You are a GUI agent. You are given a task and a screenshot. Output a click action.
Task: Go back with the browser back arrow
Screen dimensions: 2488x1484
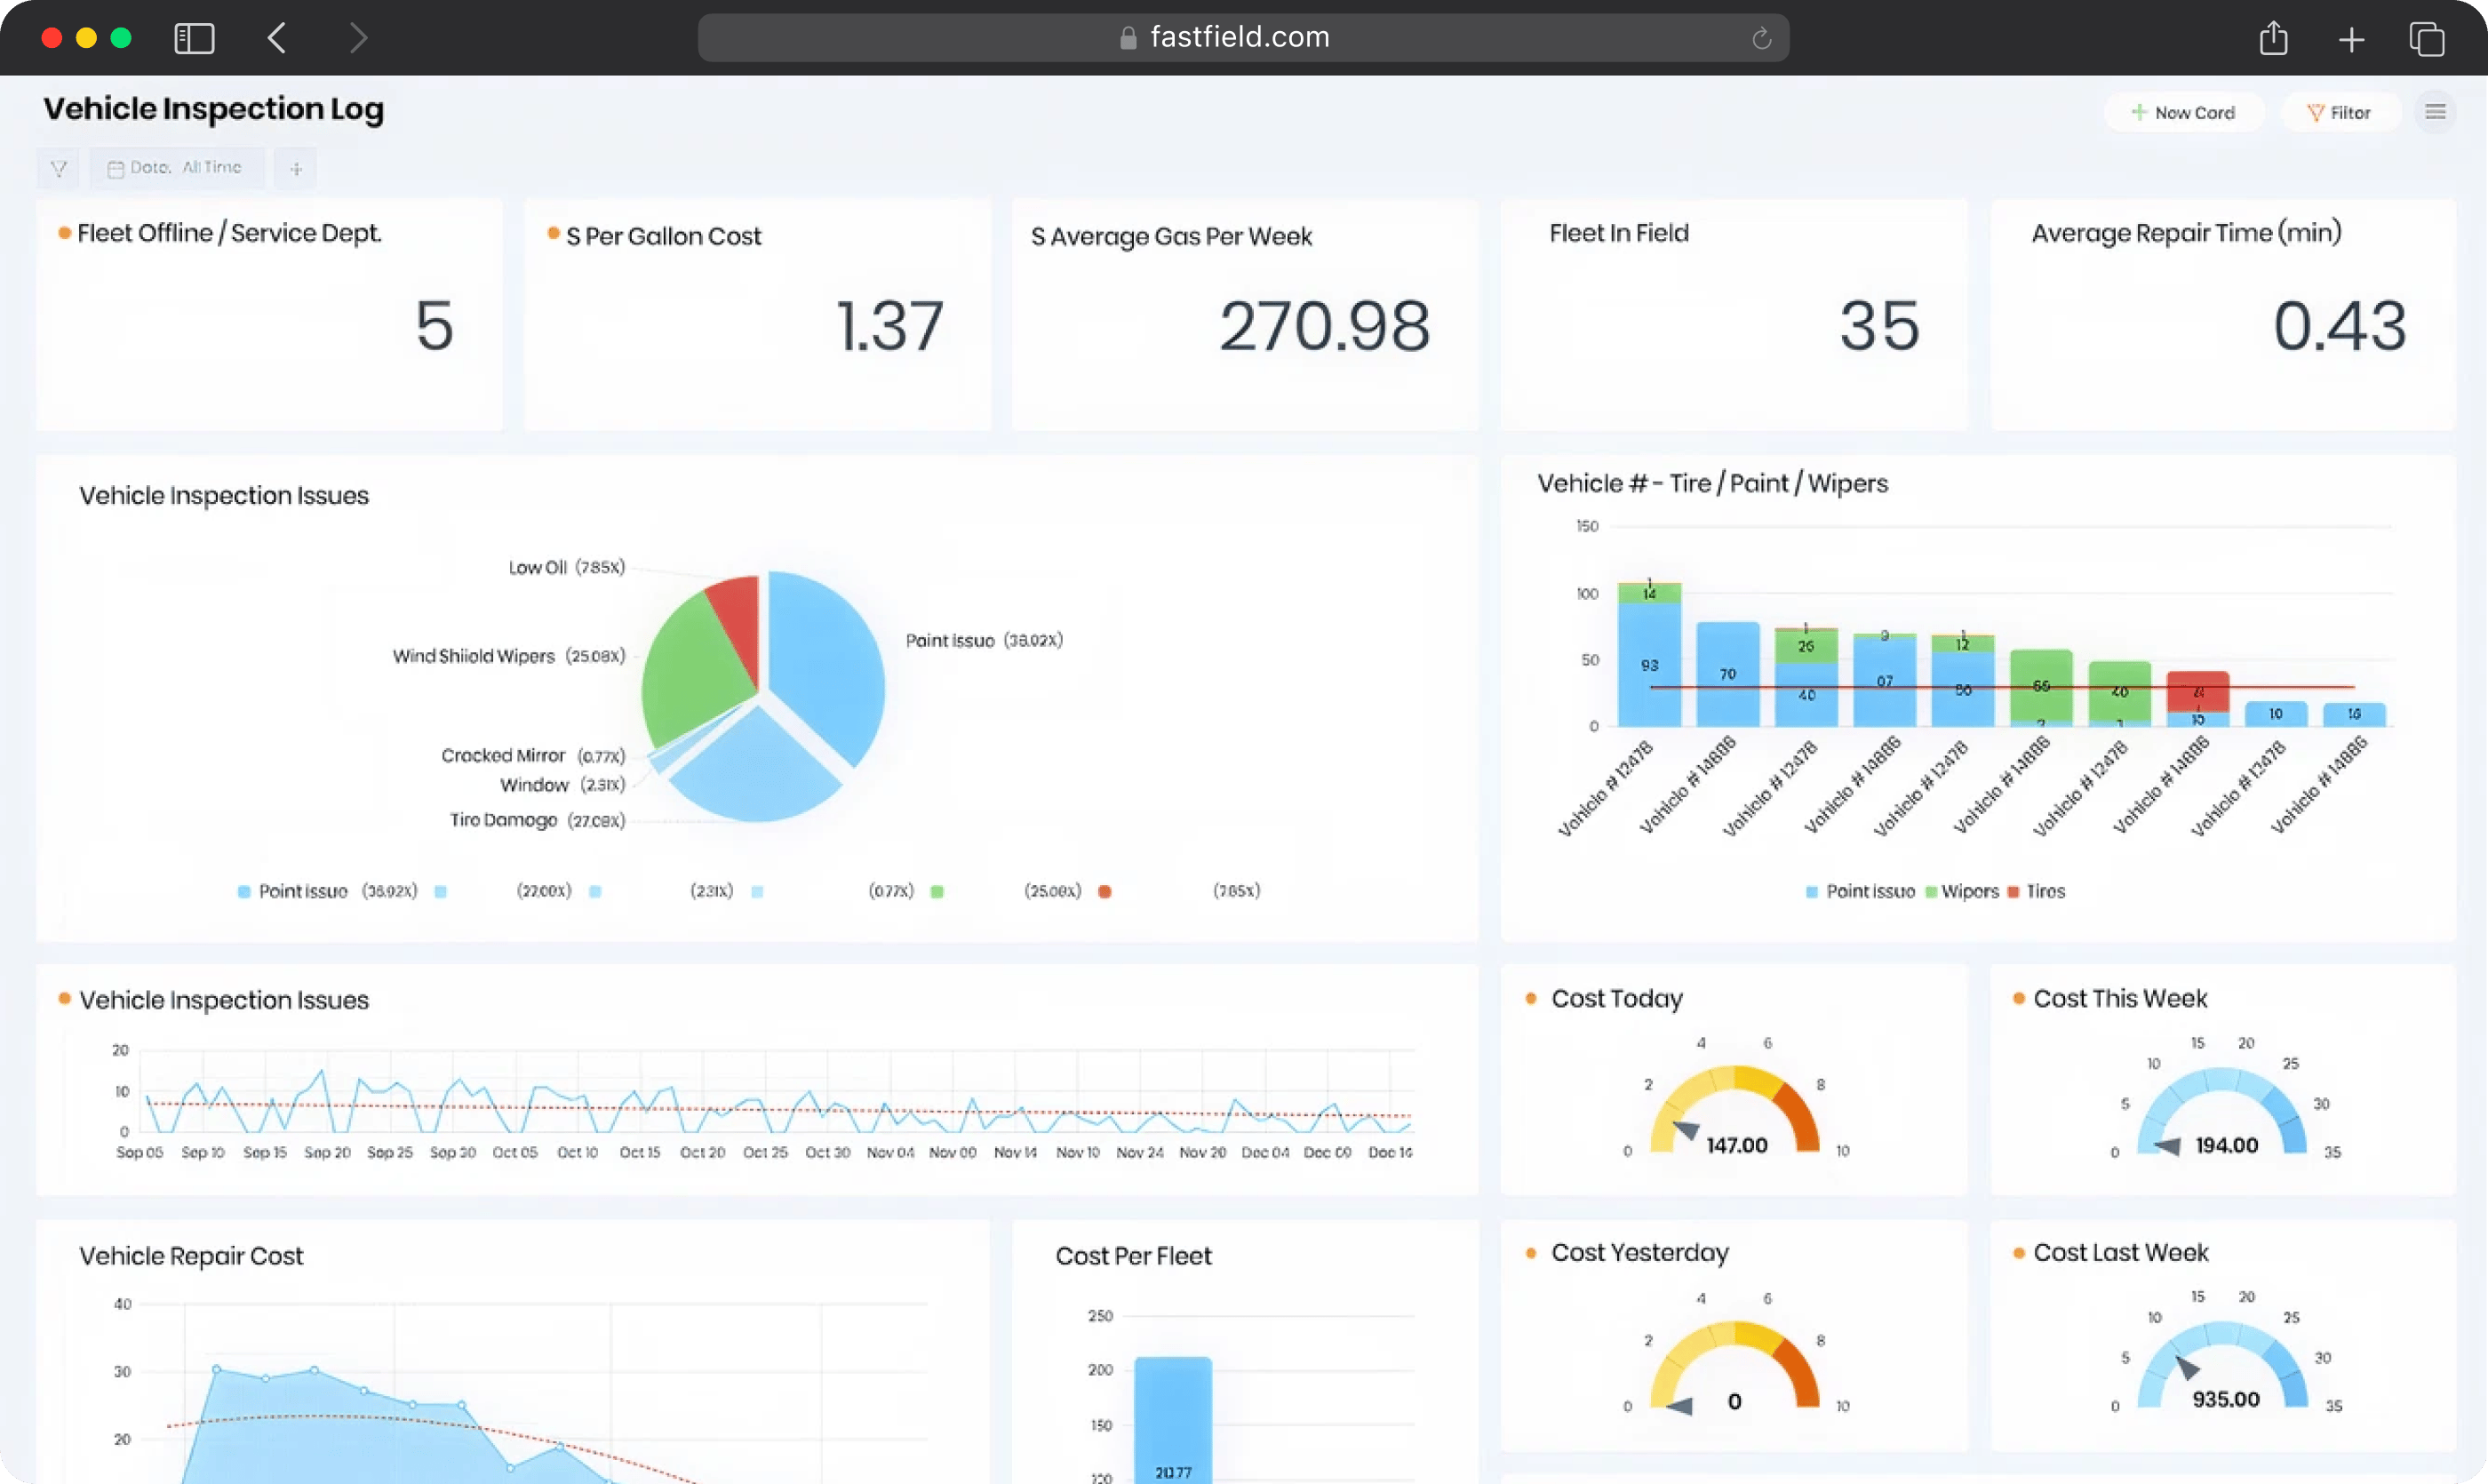[x=277, y=38]
